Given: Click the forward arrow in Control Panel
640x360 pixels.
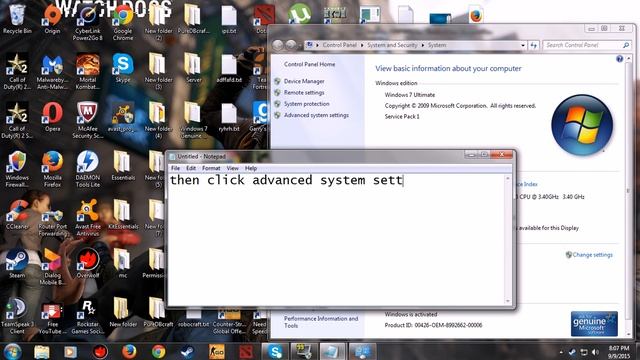Looking at the screenshot, I should coord(291,45).
